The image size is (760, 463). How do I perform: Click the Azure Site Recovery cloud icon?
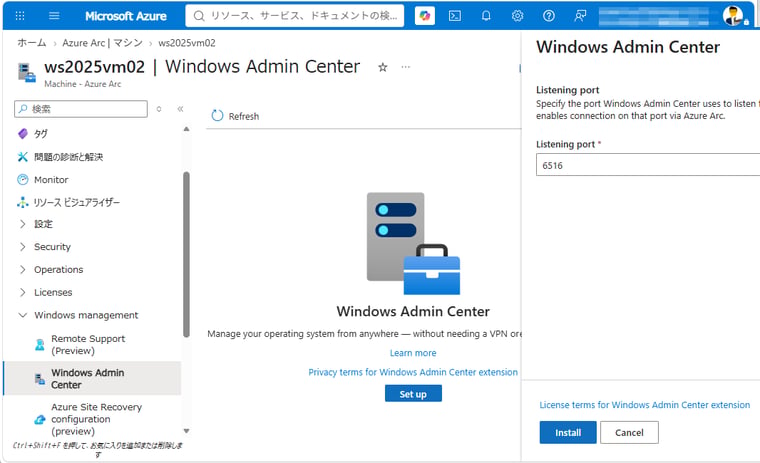(40, 419)
